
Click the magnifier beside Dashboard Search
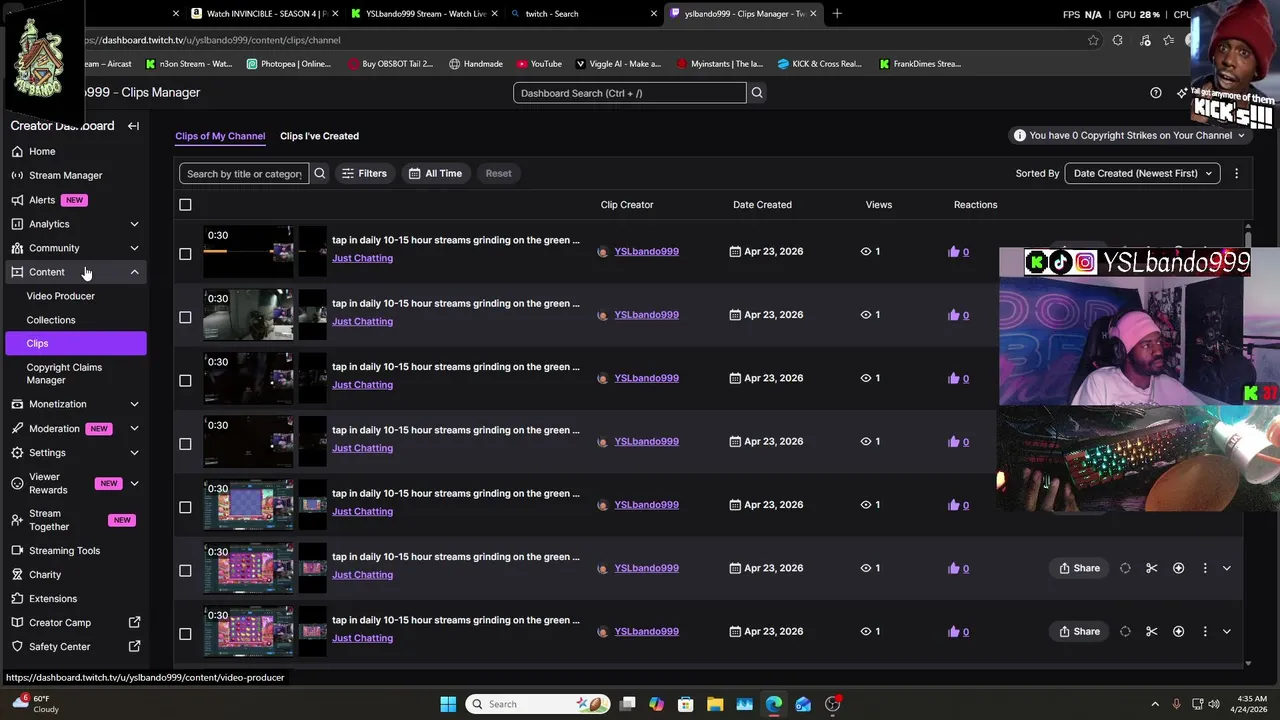click(757, 93)
